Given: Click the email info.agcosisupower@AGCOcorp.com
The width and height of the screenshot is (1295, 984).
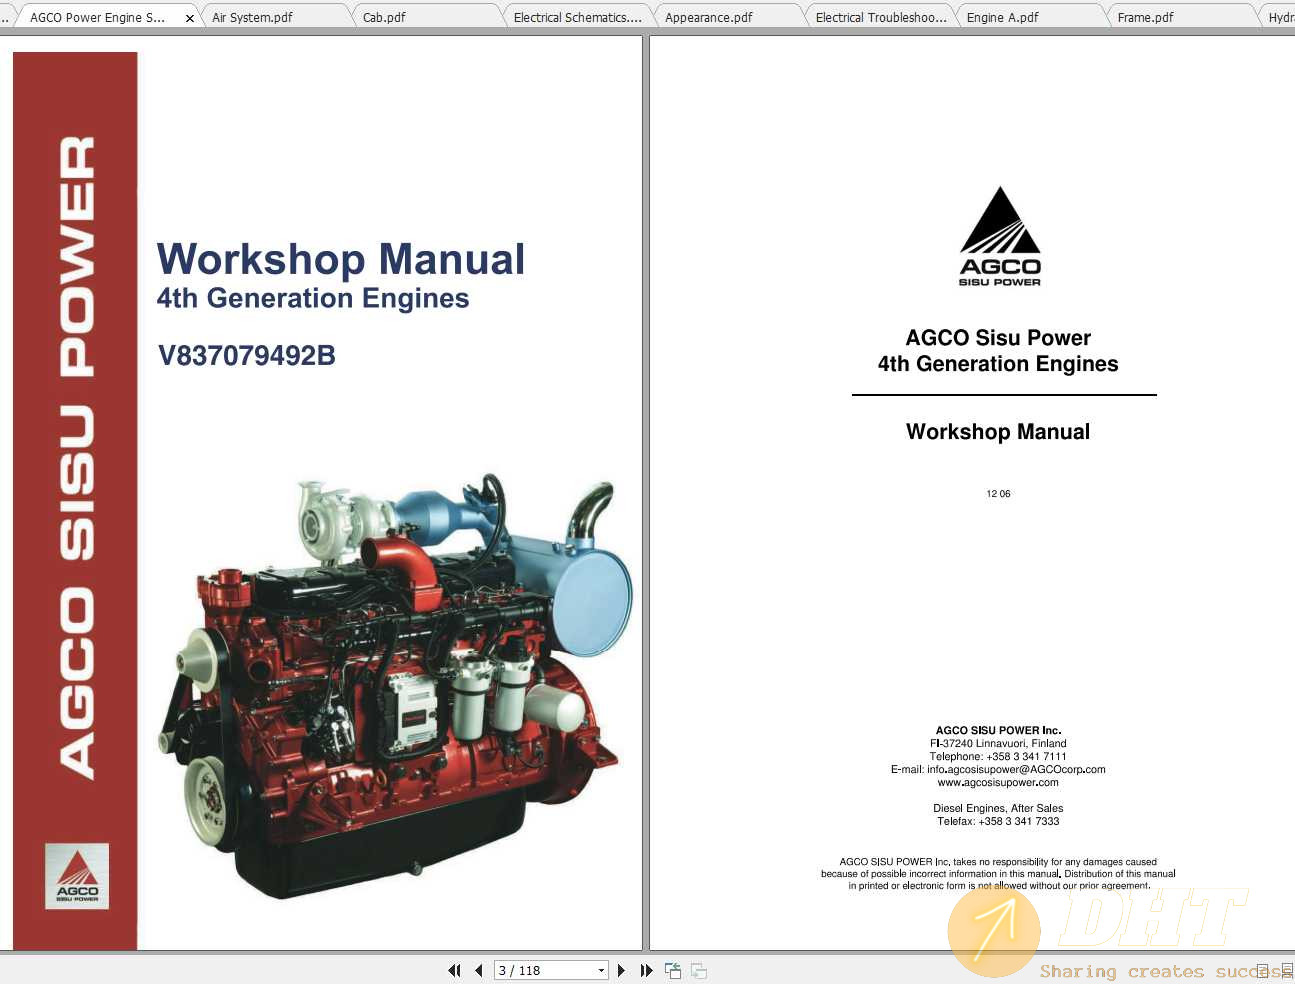Looking at the screenshot, I should 1016,769.
